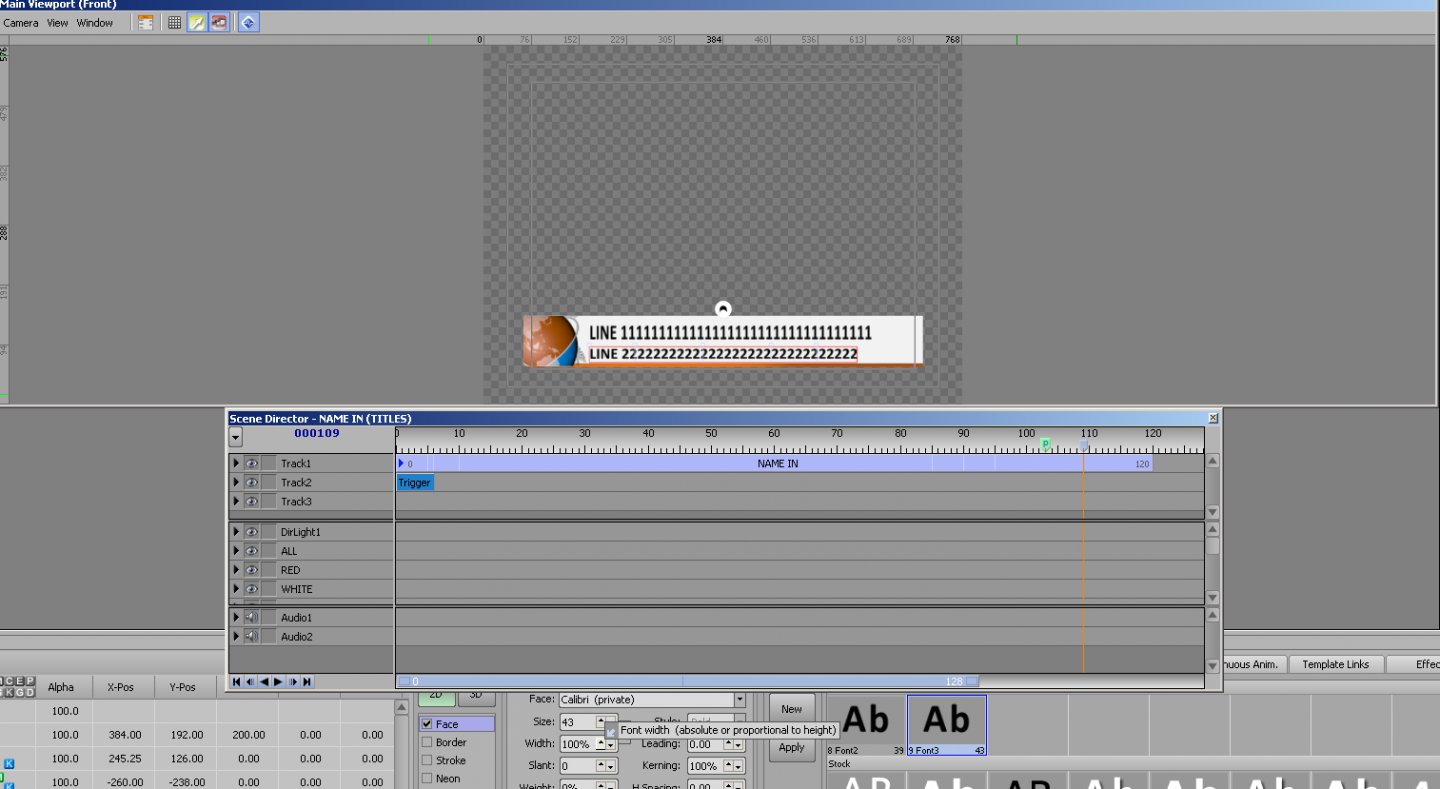Expand the Audio2 track
This screenshot has width=1440, height=789.
click(236, 636)
